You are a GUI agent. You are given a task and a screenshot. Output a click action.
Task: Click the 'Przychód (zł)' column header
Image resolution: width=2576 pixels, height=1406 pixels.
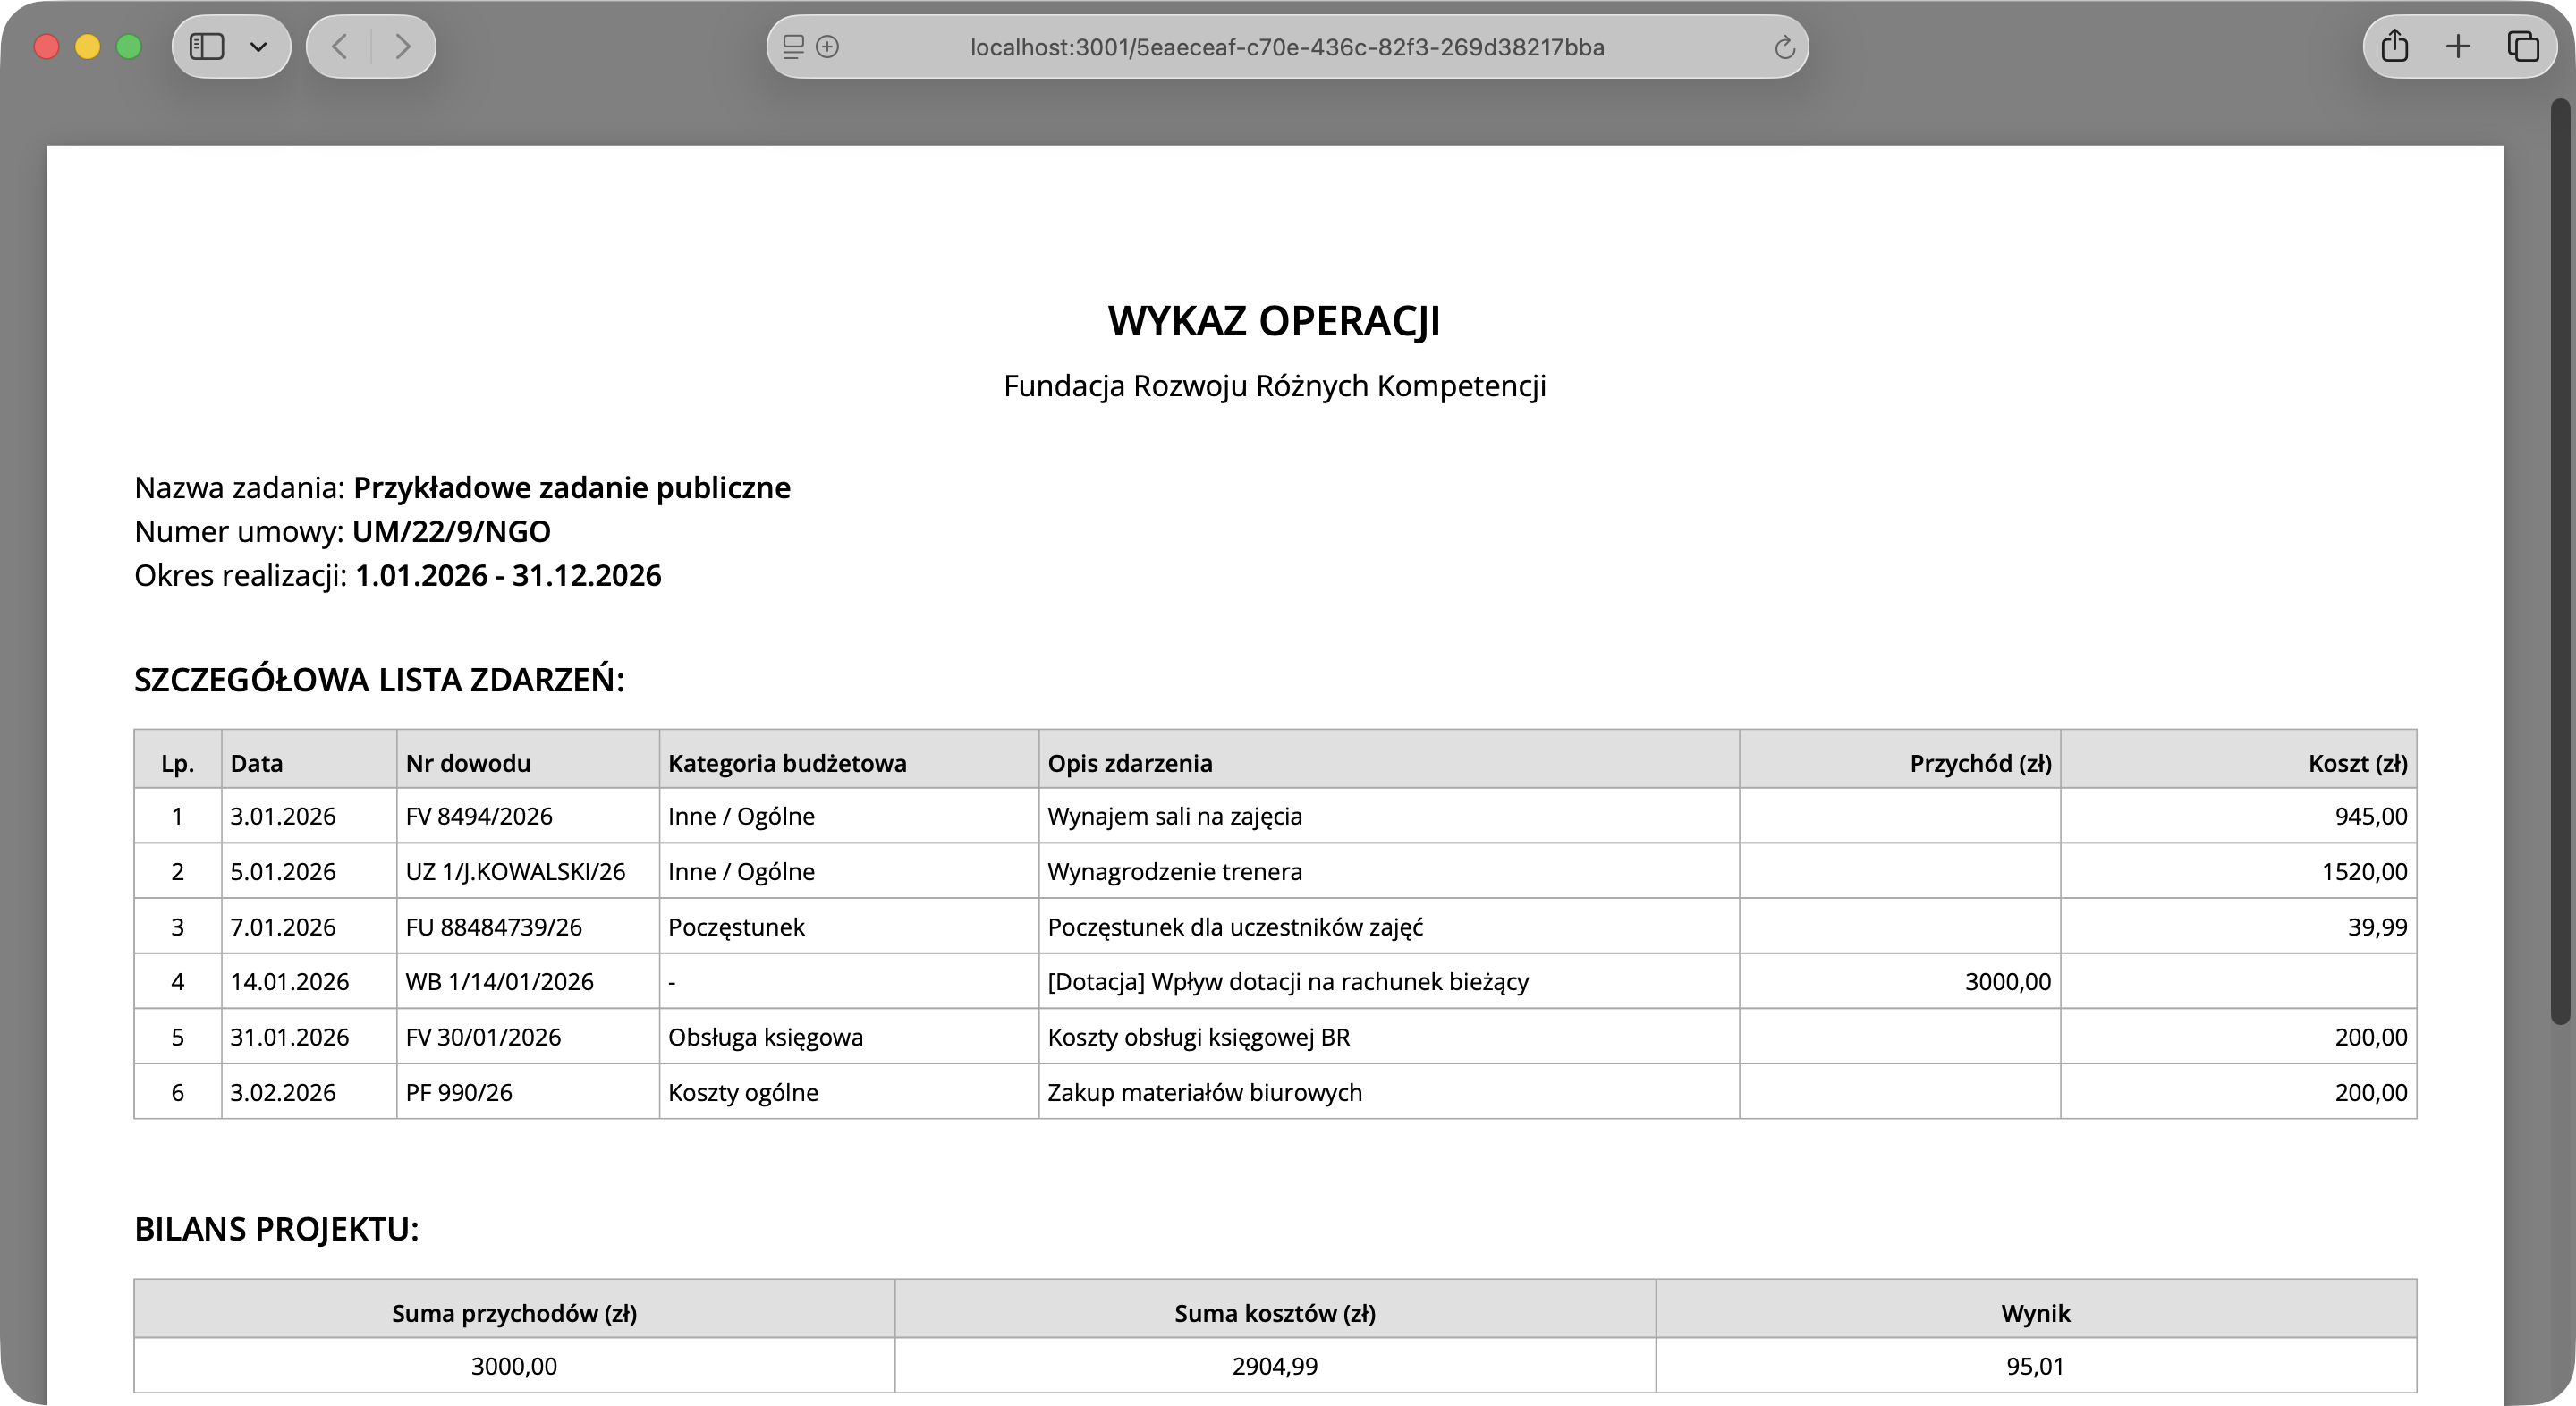[x=1980, y=762]
